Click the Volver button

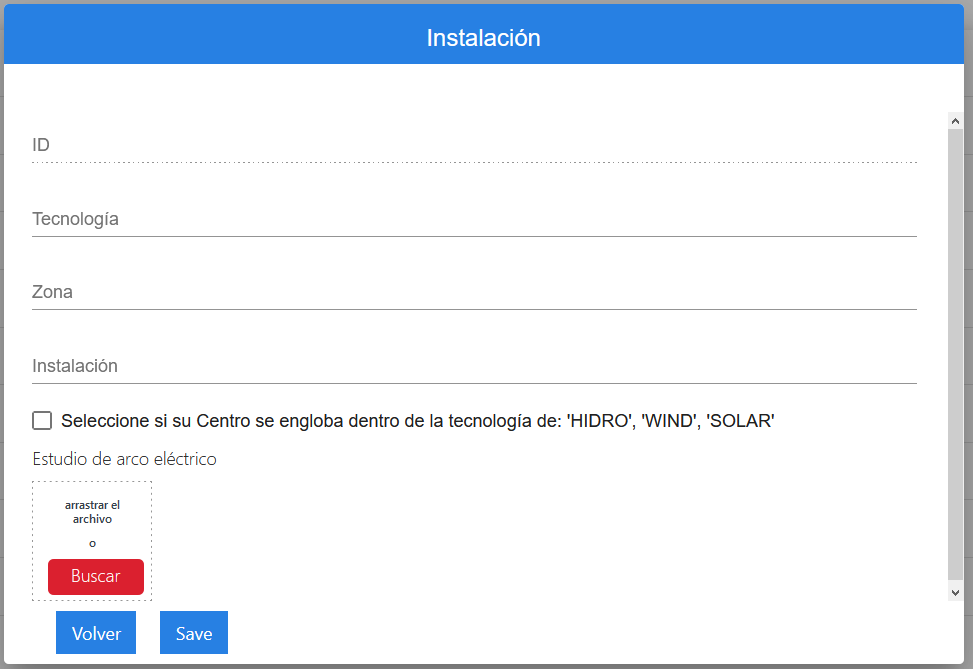coord(96,633)
